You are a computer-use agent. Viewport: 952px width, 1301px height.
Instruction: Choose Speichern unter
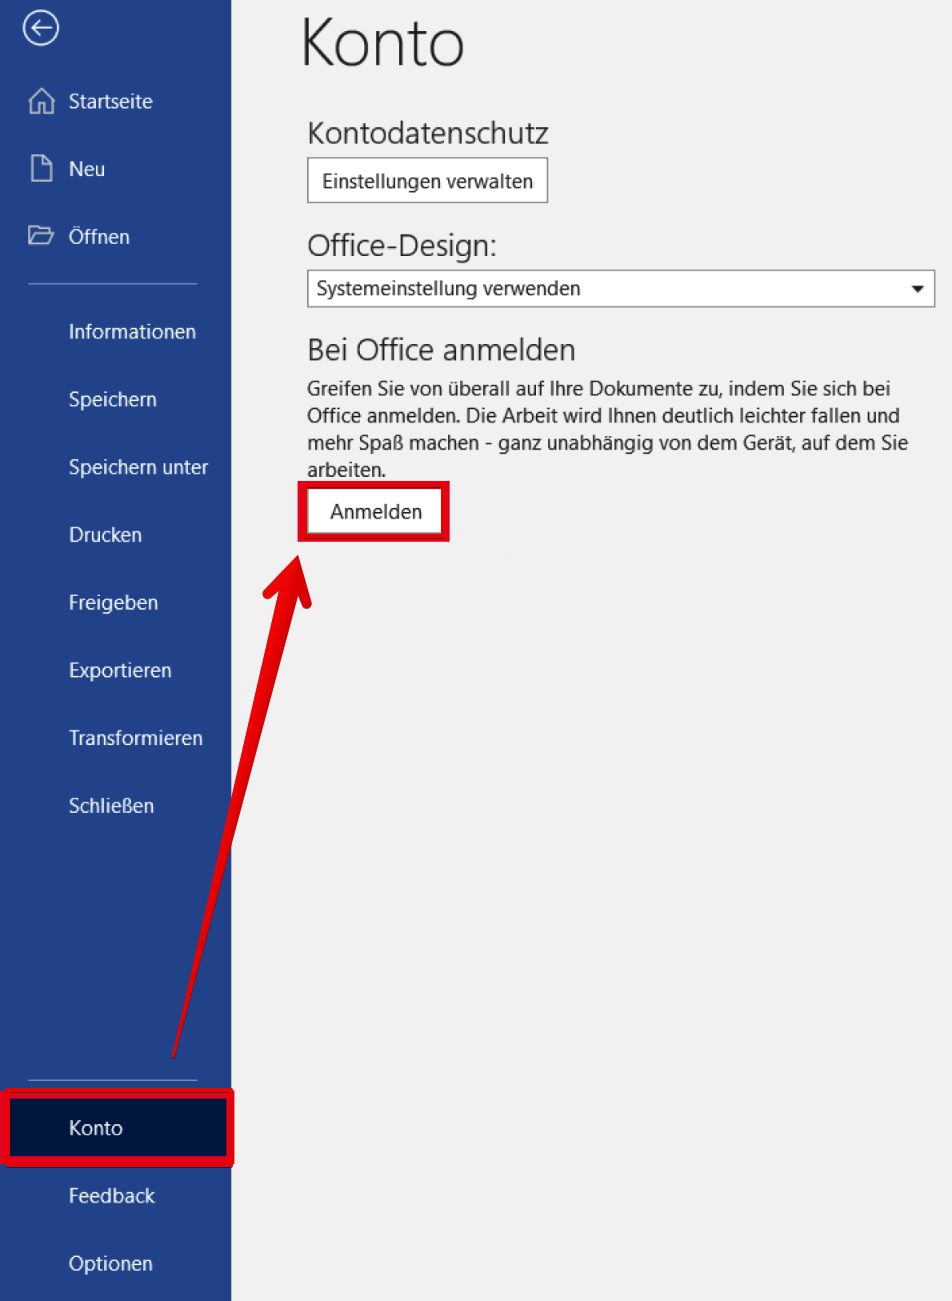click(138, 467)
